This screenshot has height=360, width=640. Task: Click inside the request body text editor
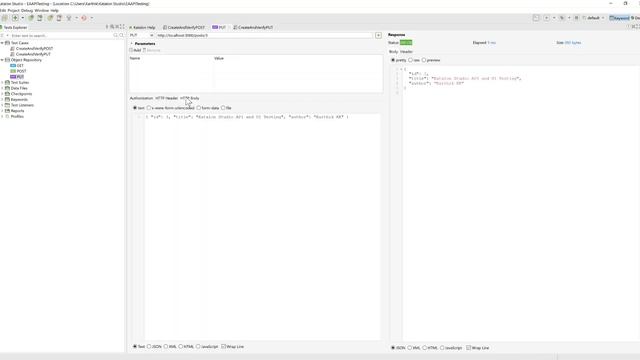262,227
